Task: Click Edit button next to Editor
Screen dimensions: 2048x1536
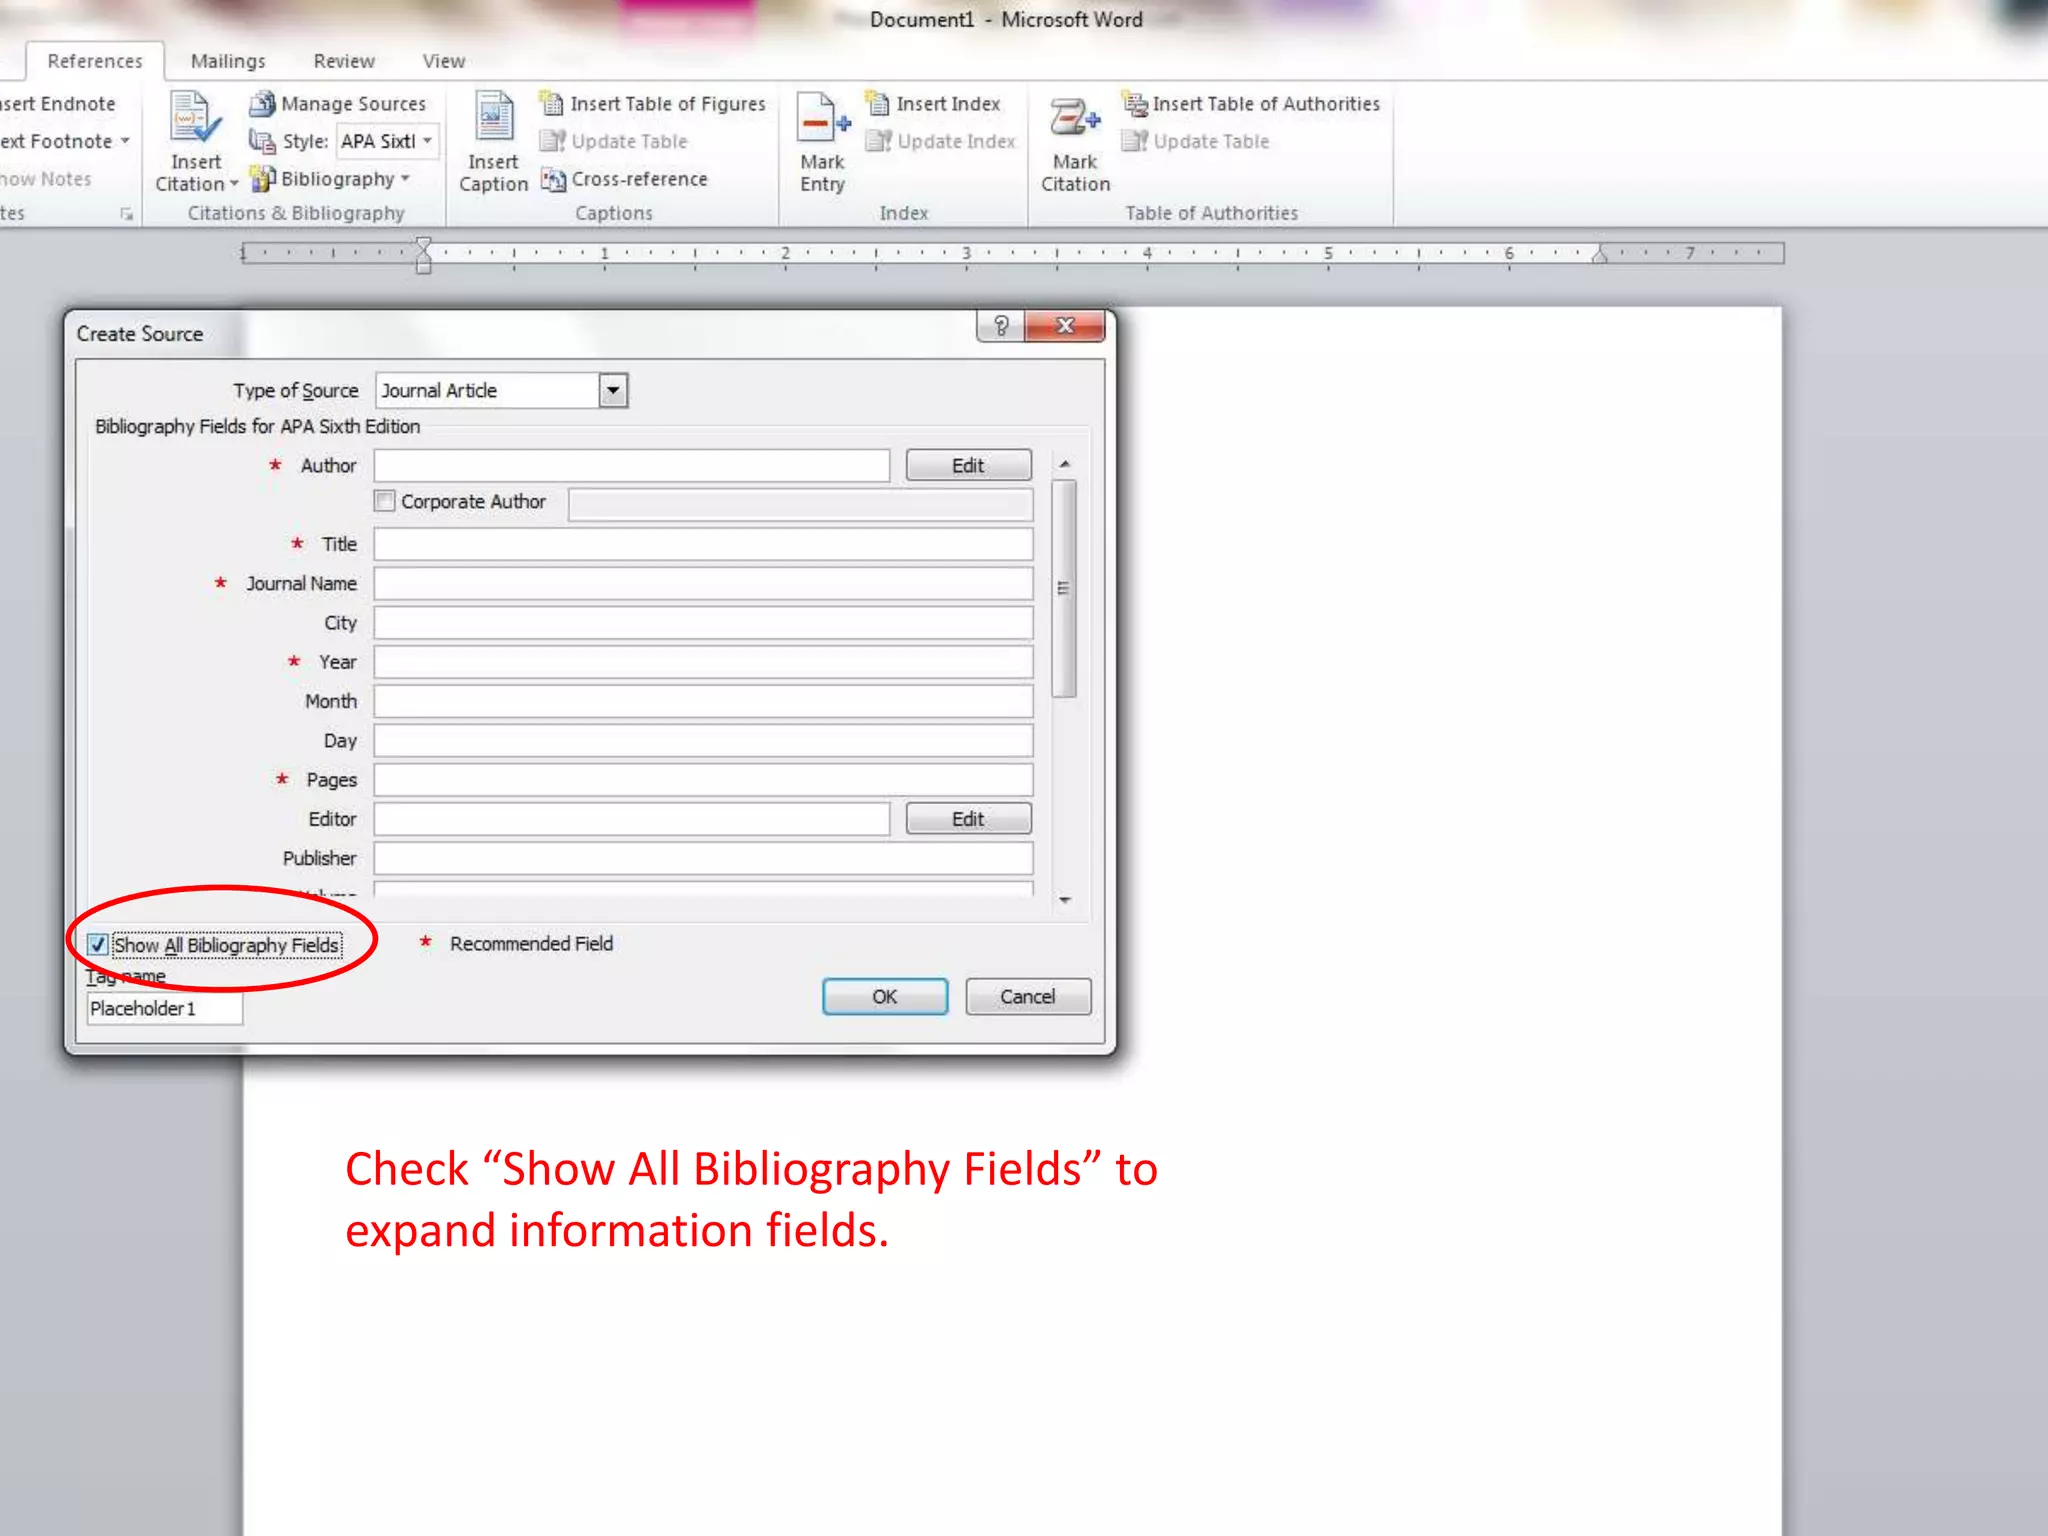Action: pos(968,818)
